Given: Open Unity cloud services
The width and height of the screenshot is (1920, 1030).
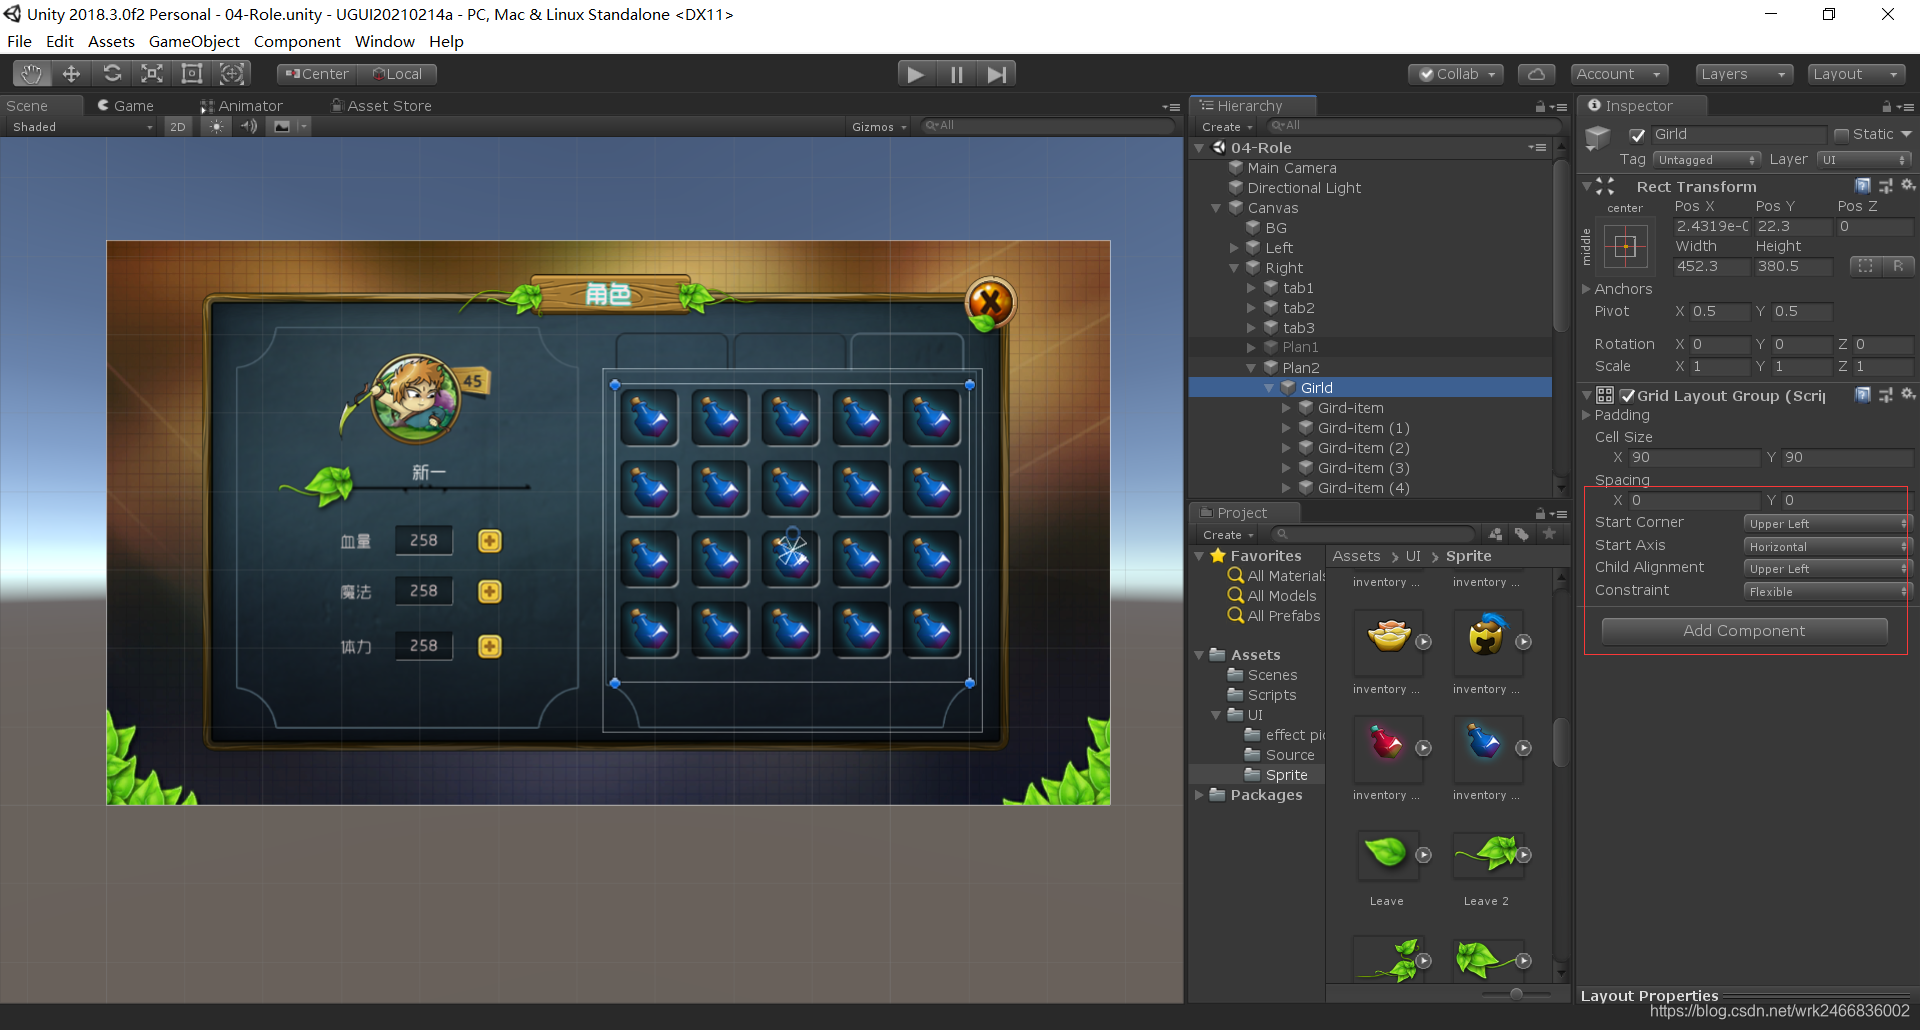Looking at the screenshot, I should tap(1536, 73).
